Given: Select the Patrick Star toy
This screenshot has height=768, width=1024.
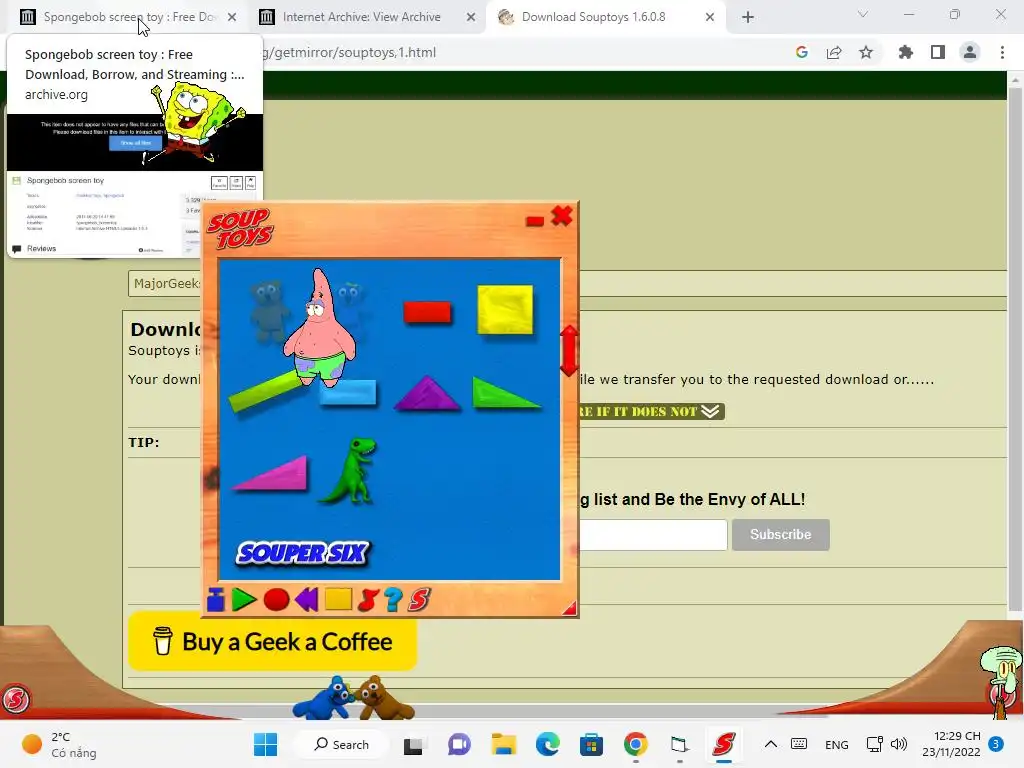Looking at the screenshot, I should (320, 327).
